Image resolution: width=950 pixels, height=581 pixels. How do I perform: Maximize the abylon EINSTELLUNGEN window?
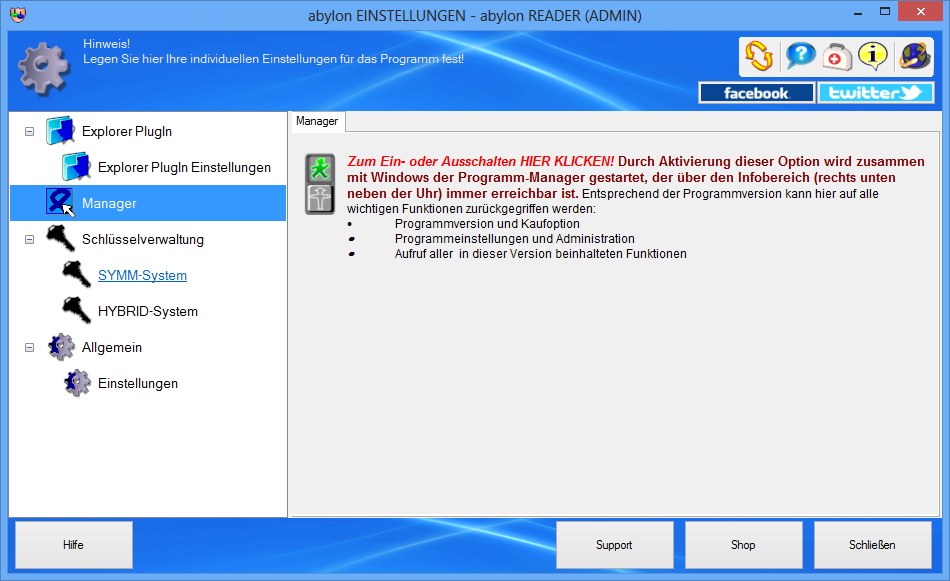[885, 12]
